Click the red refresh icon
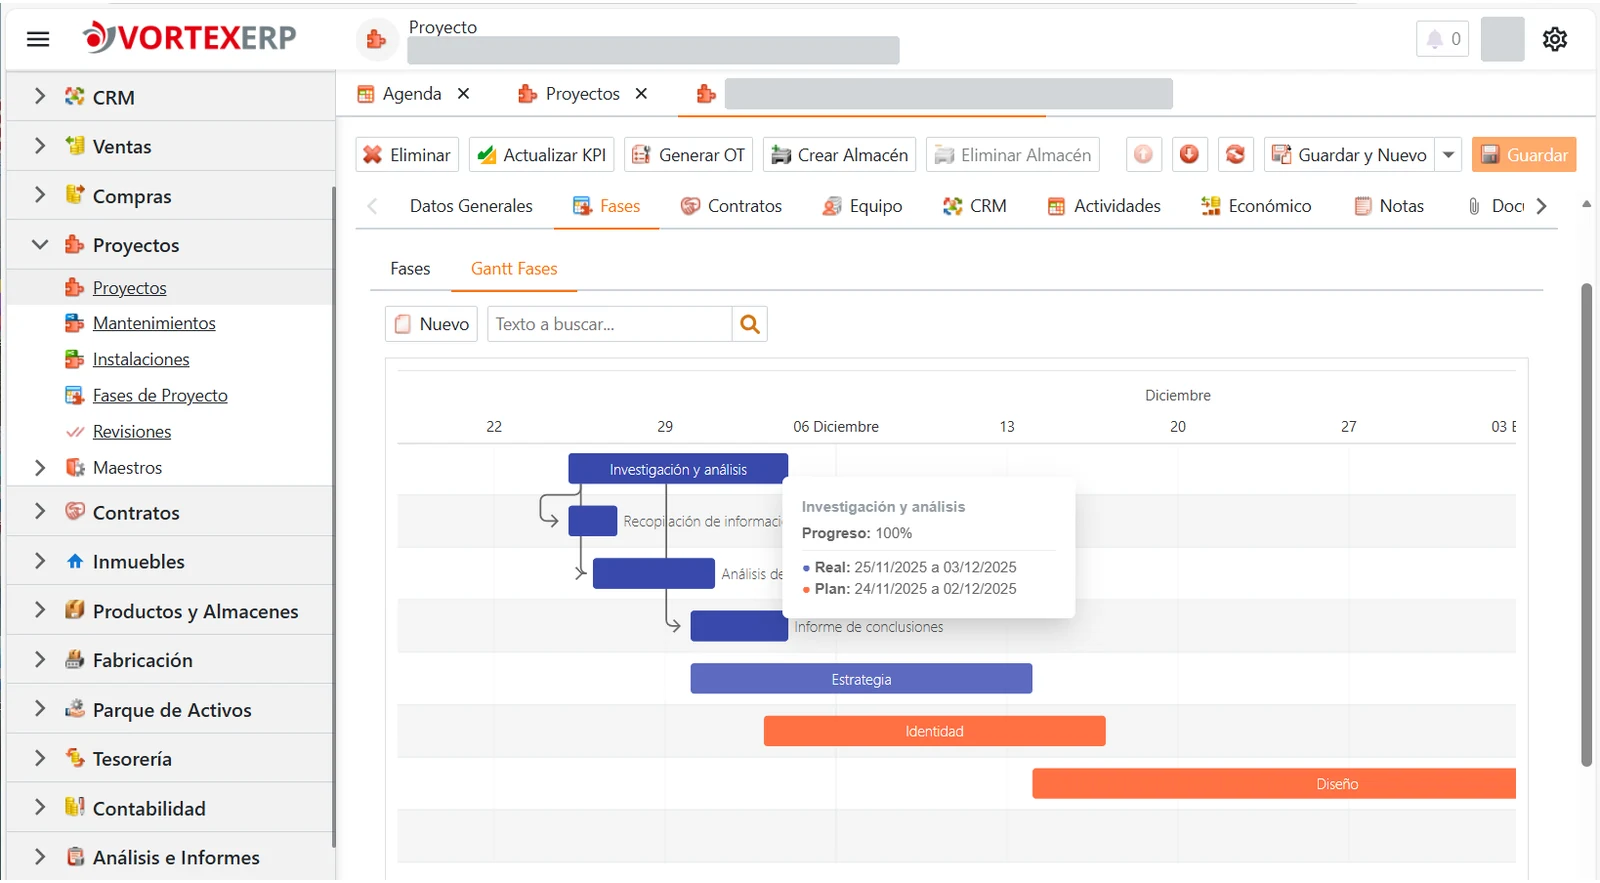The width and height of the screenshot is (1600, 883). point(1236,155)
